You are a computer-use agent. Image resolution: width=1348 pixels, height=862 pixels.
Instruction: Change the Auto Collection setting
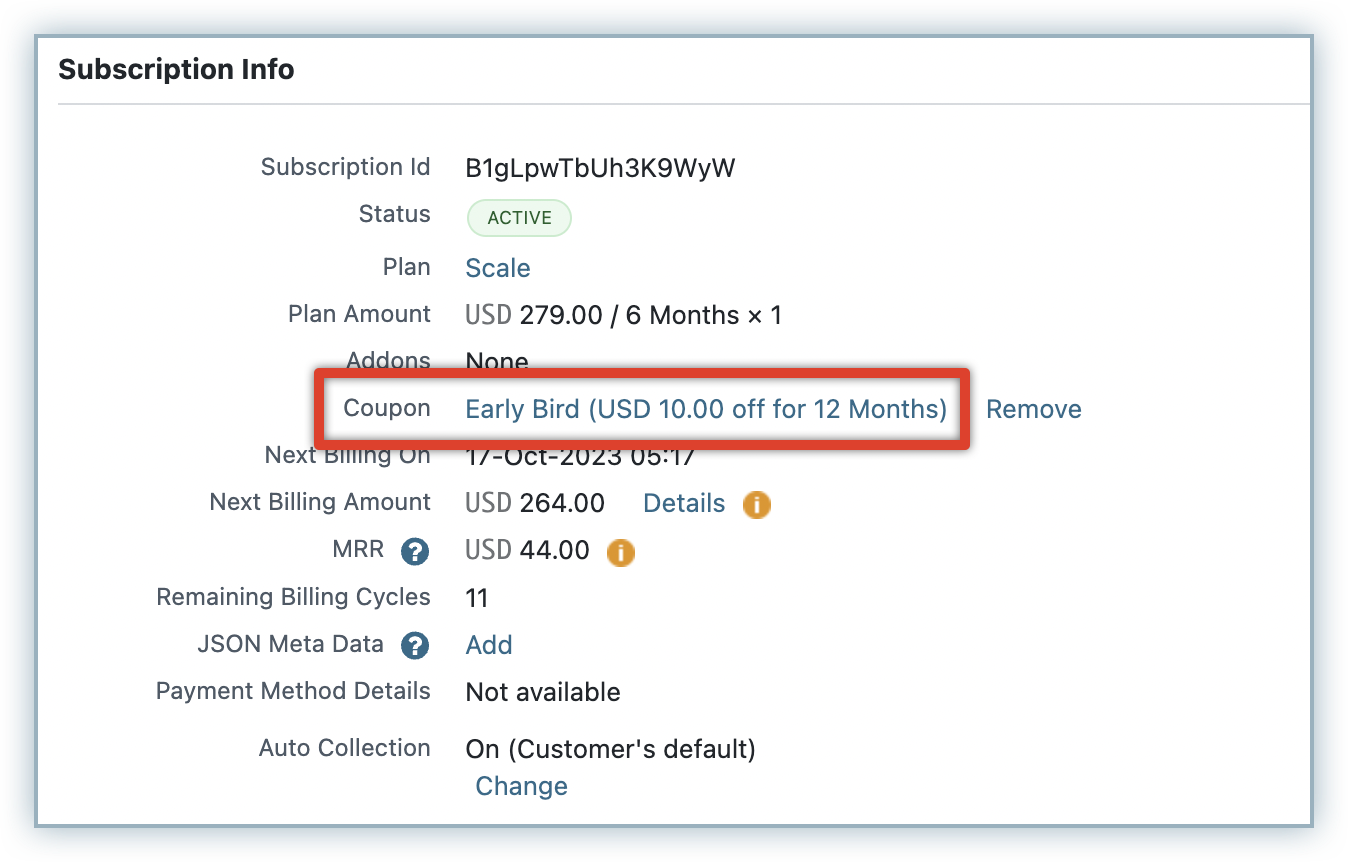(521, 786)
